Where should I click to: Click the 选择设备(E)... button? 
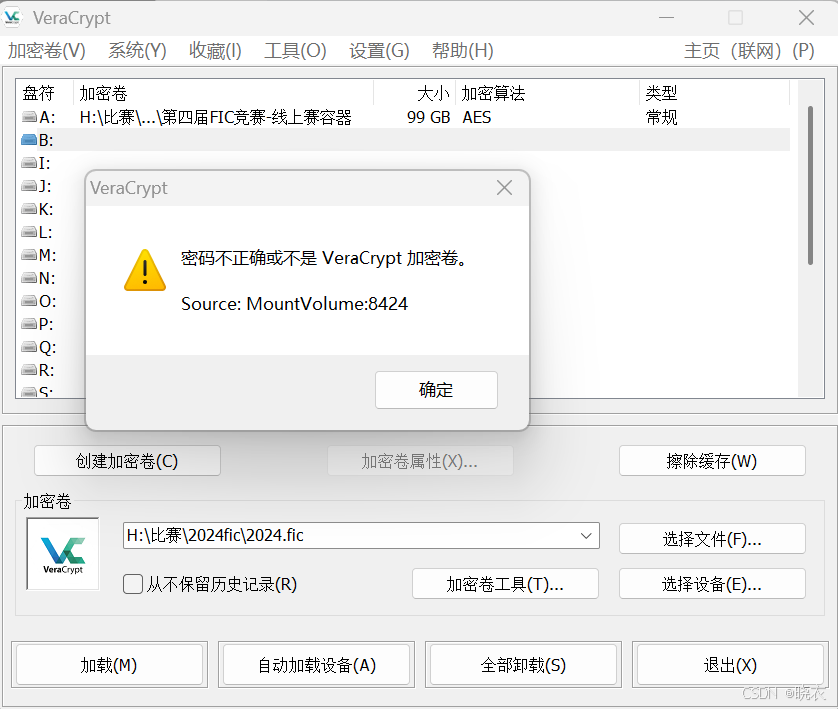coord(712,583)
